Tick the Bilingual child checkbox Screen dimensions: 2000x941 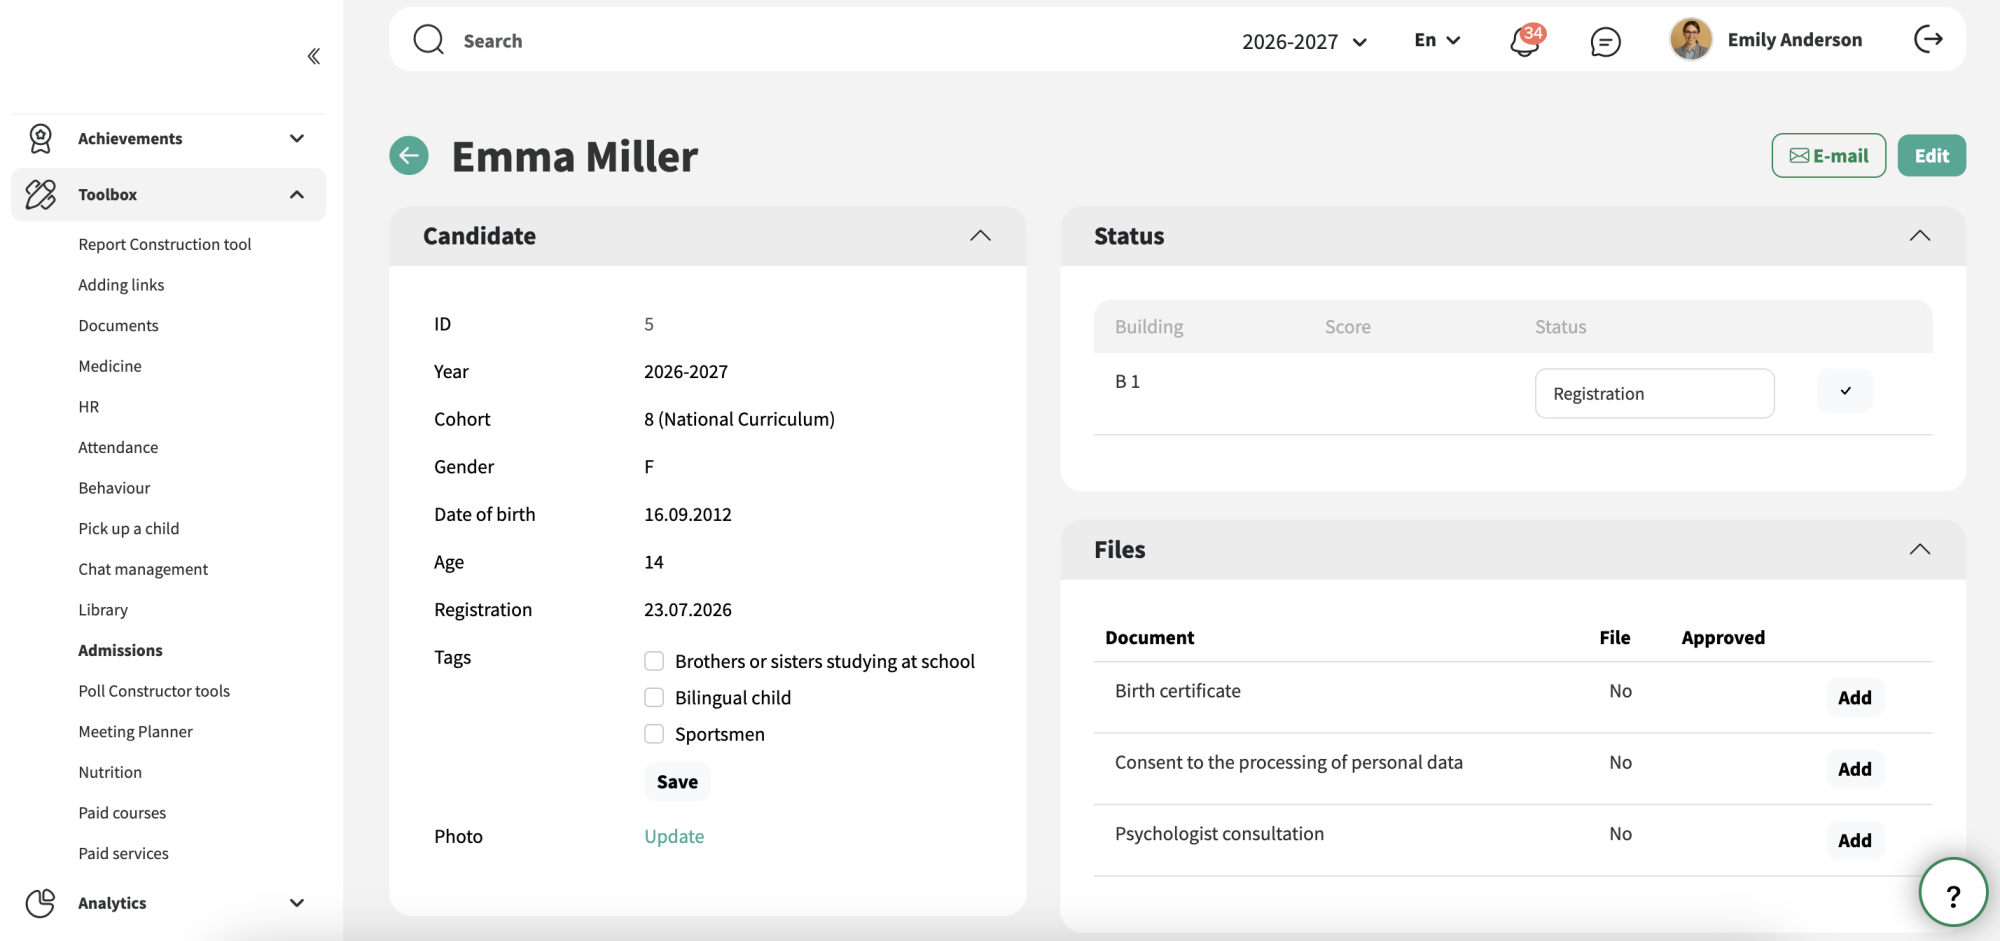pos(654,697)
